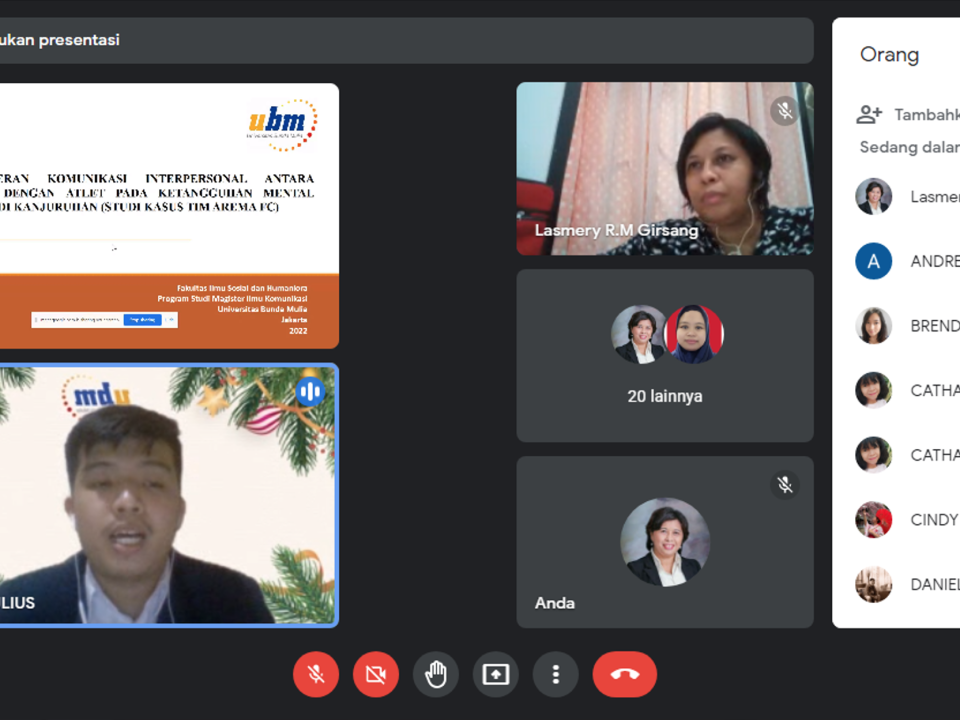Viewport: 960px width, 720px height.
Task: Click presentation notification banner at top
Action: click(407, 40)
